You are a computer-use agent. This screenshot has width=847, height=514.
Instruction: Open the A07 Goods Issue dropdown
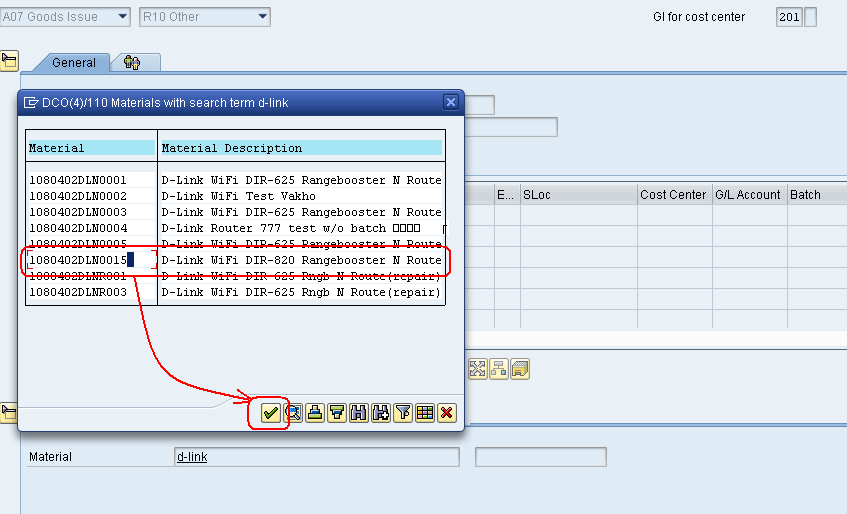click(122, 17)
